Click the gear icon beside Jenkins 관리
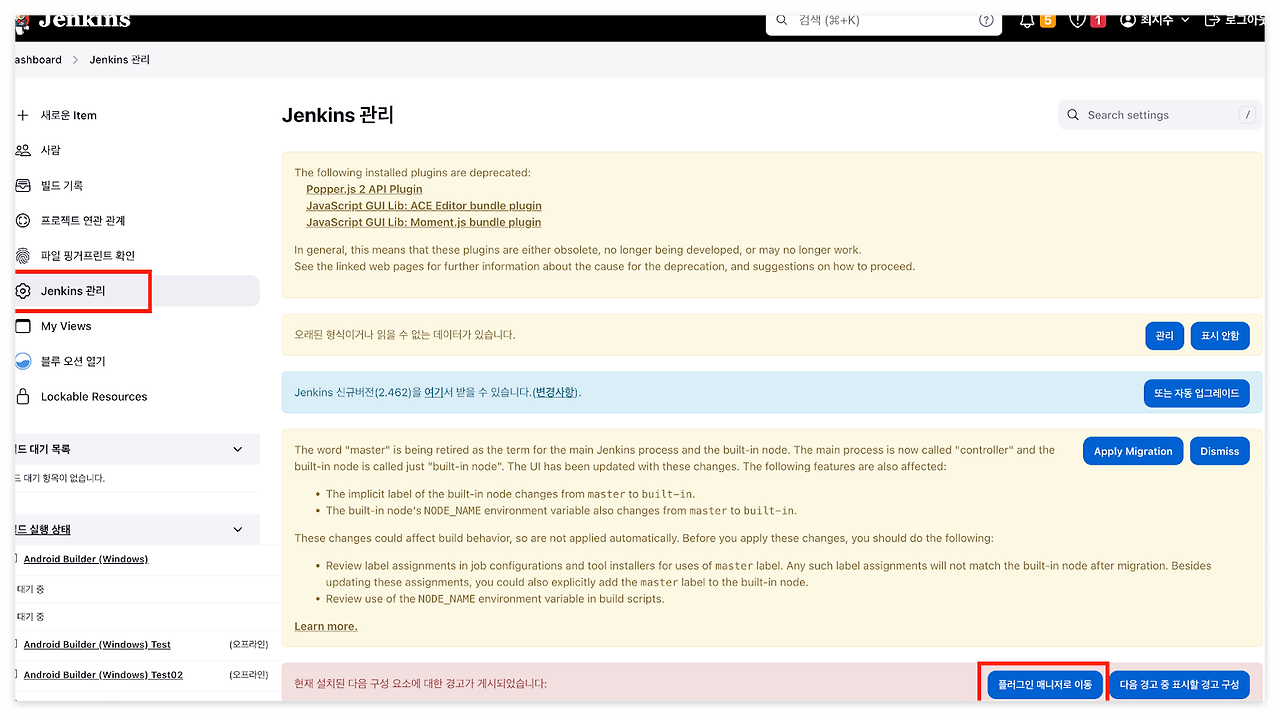1280x716 pixels. [23, 291]
